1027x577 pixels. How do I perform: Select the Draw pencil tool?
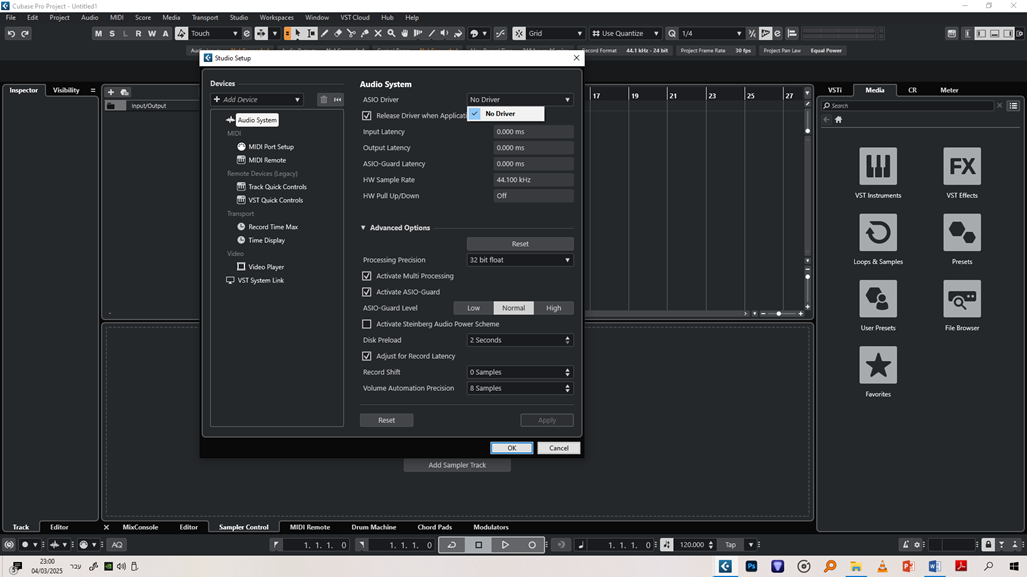325,33
